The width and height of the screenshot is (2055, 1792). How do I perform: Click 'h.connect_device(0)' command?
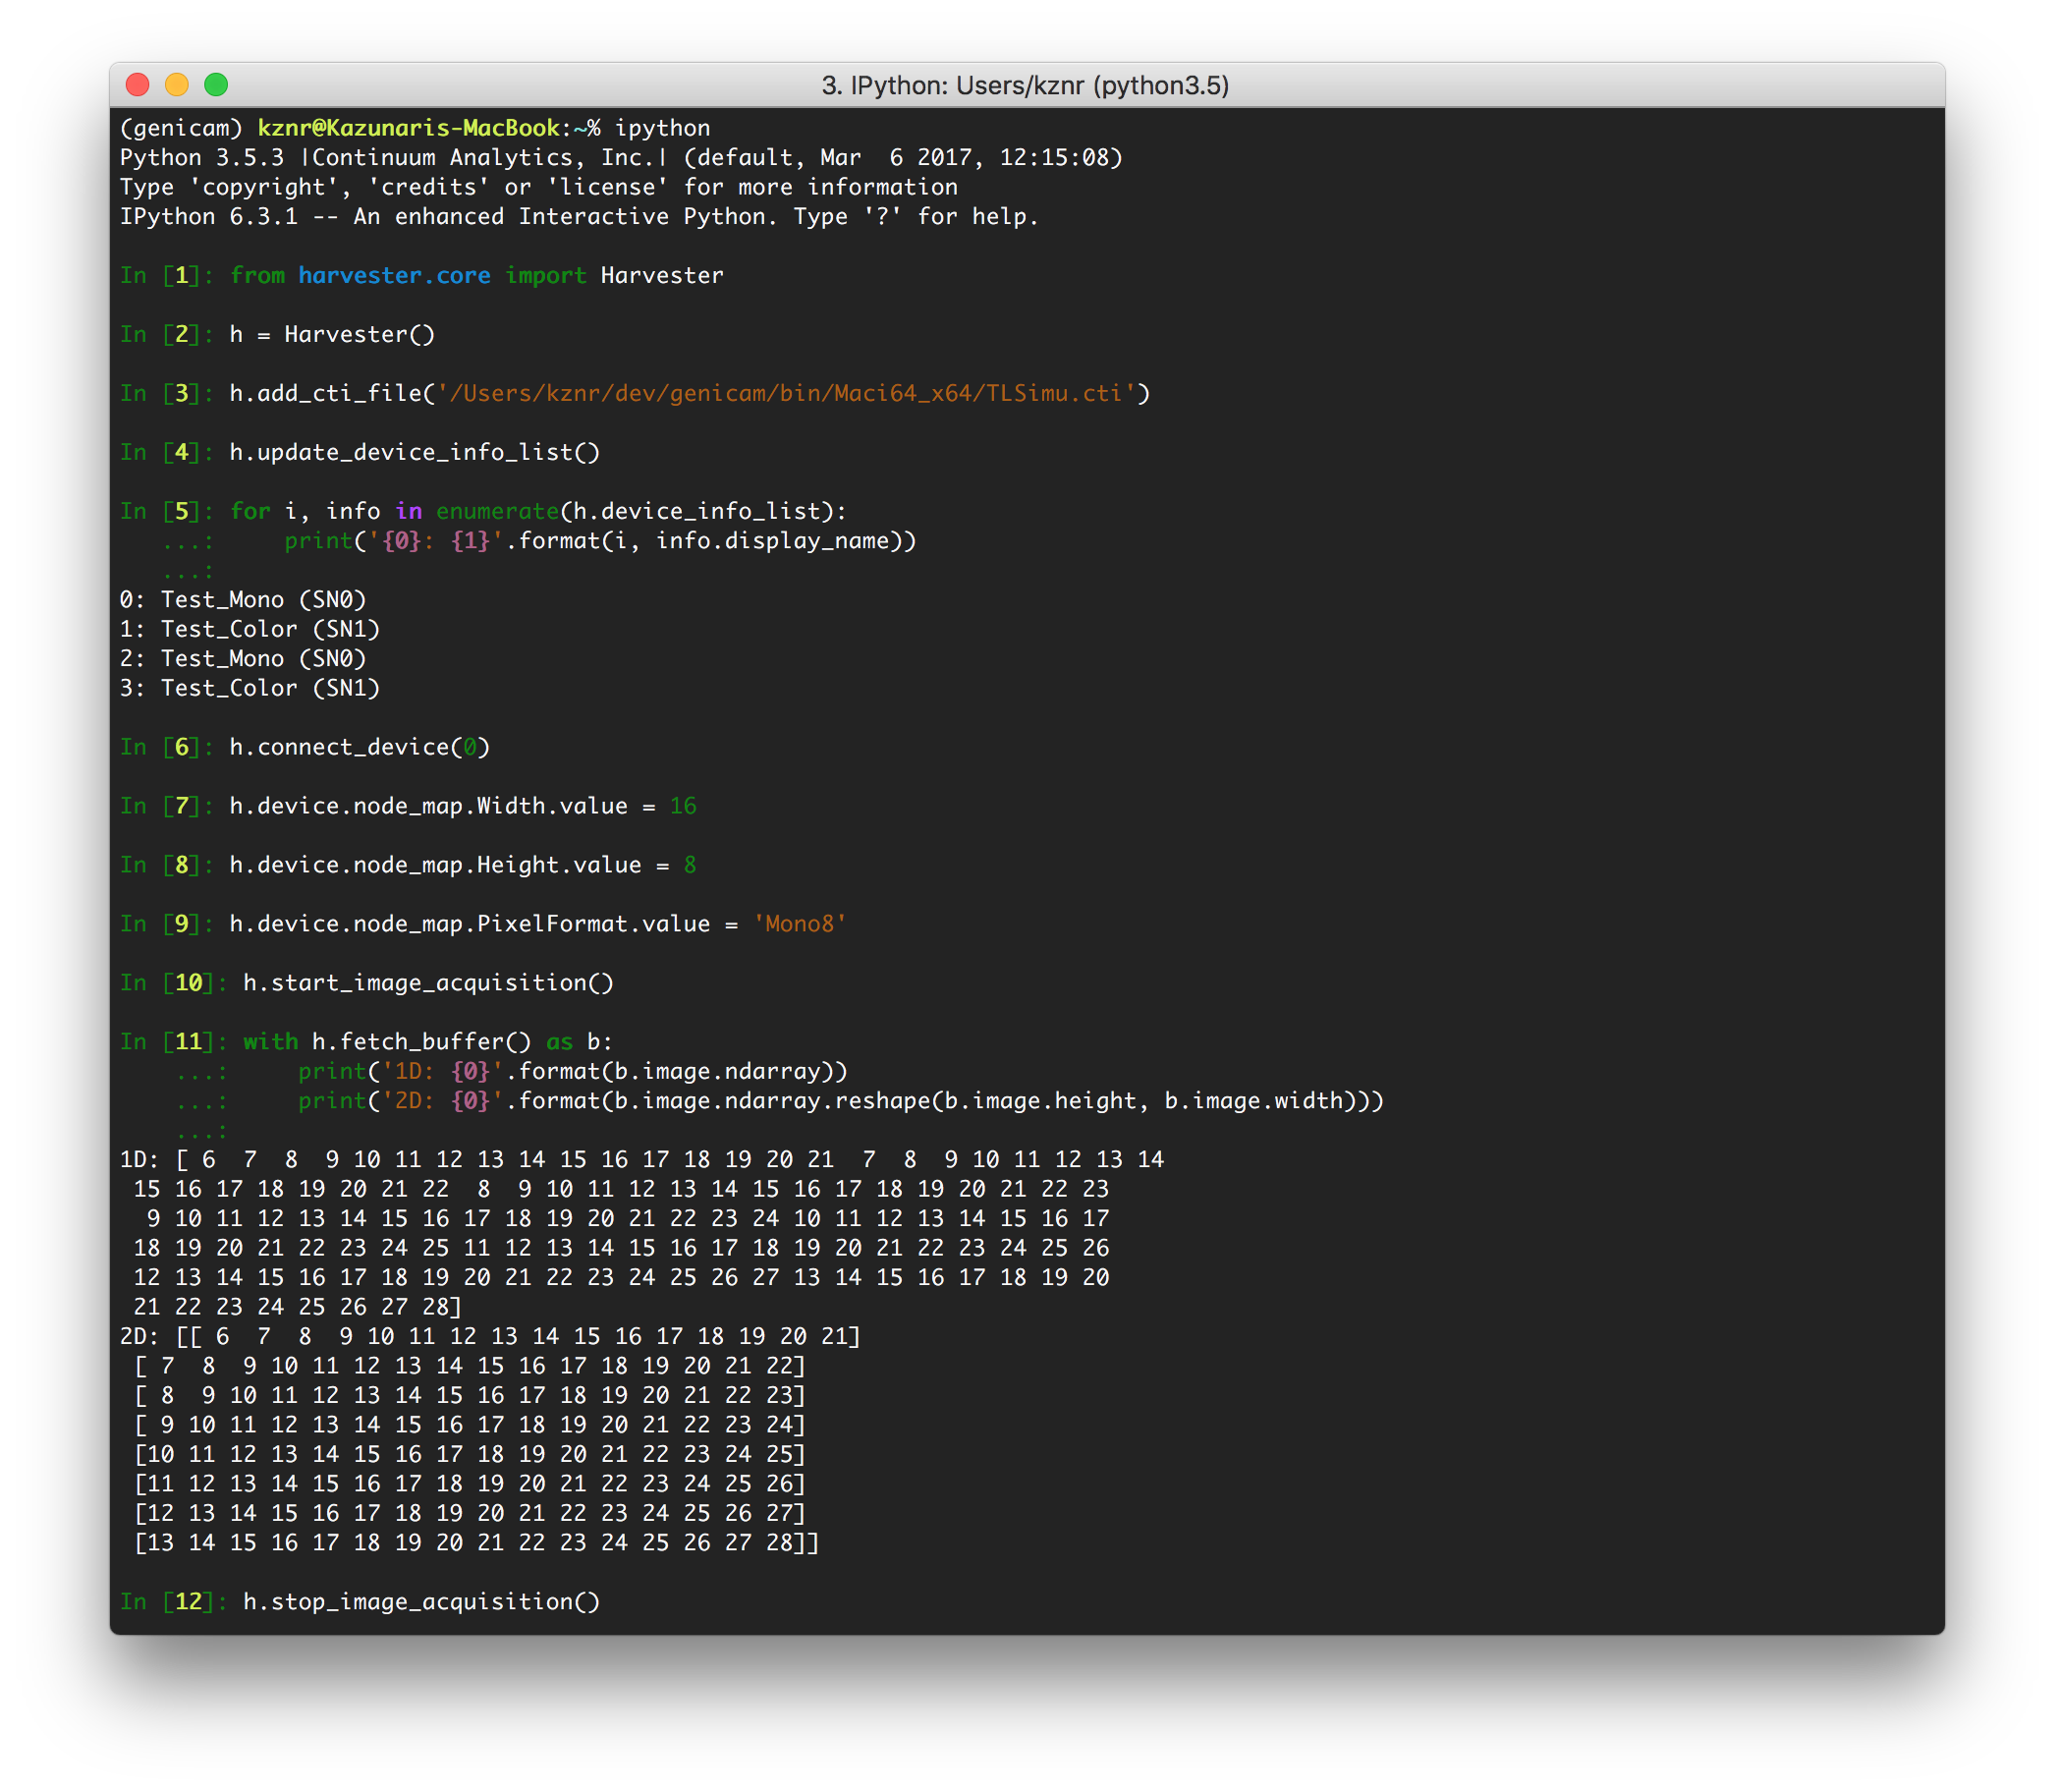coord(360,747)
